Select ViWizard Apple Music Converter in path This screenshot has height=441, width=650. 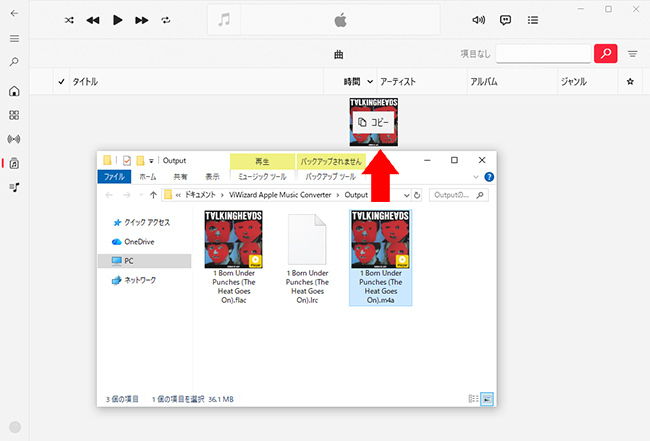(280, 195)
